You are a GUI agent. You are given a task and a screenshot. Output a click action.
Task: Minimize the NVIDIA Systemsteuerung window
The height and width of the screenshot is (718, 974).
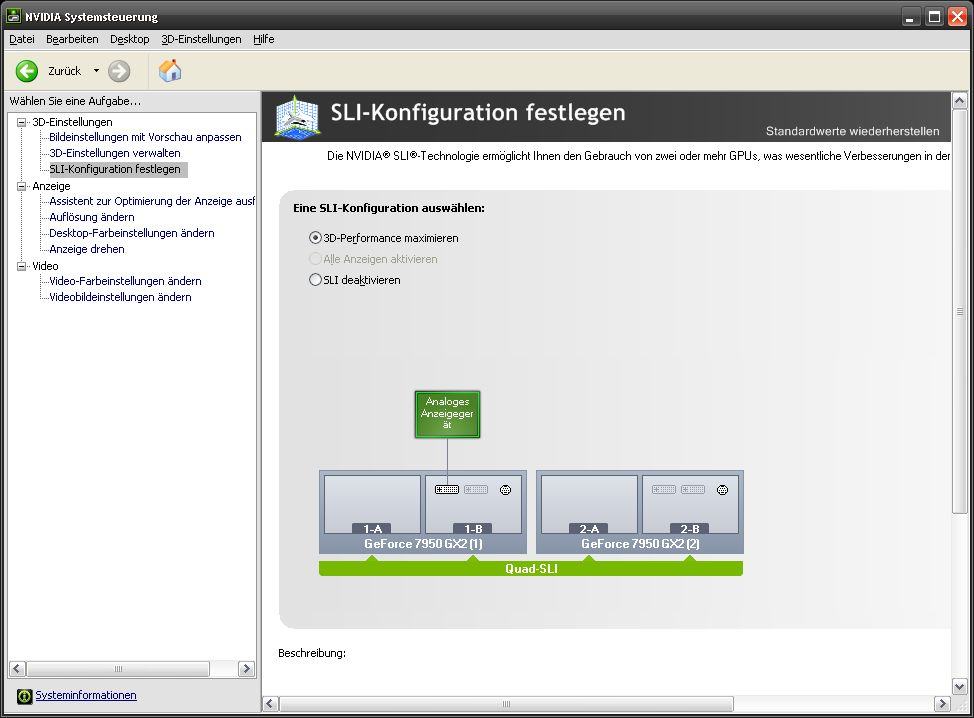911,17
